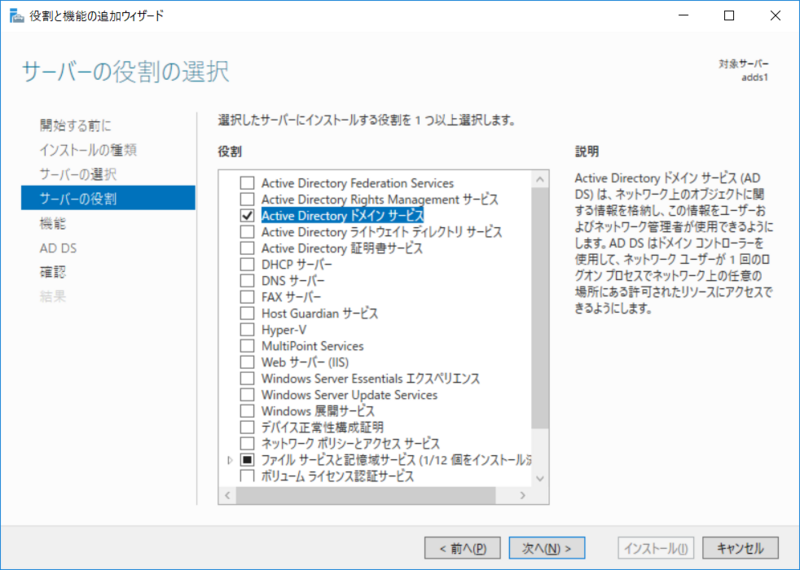Viewport: 800px width, 570px height.
Task: Go to the サーバーの選択 step
Action: pyautogui.click(x=78, y=175)
